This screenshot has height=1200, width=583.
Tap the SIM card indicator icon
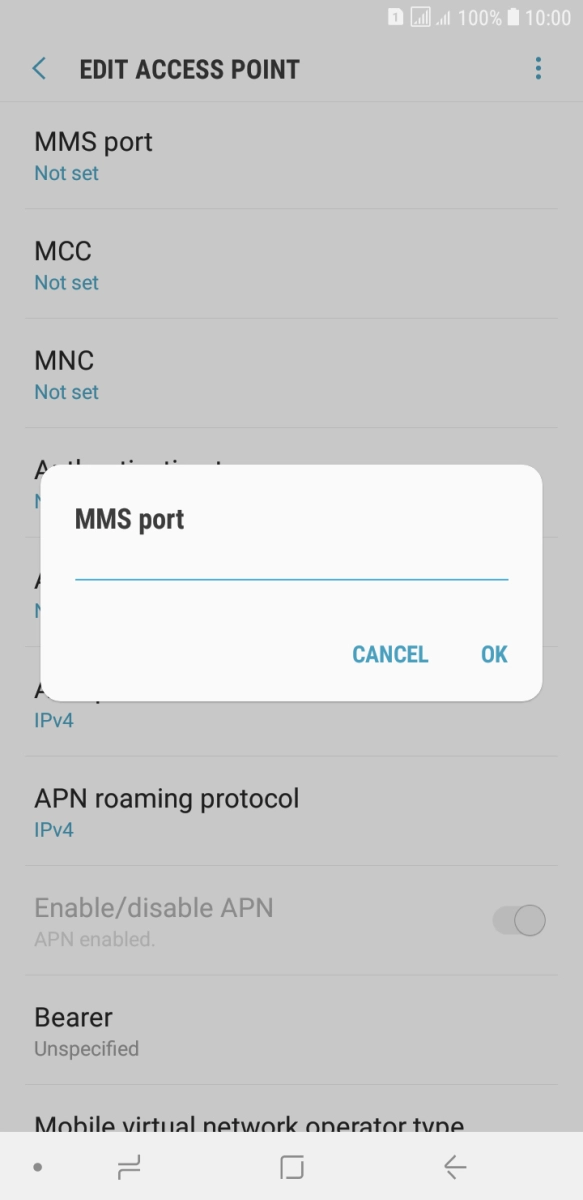point(396,17)
